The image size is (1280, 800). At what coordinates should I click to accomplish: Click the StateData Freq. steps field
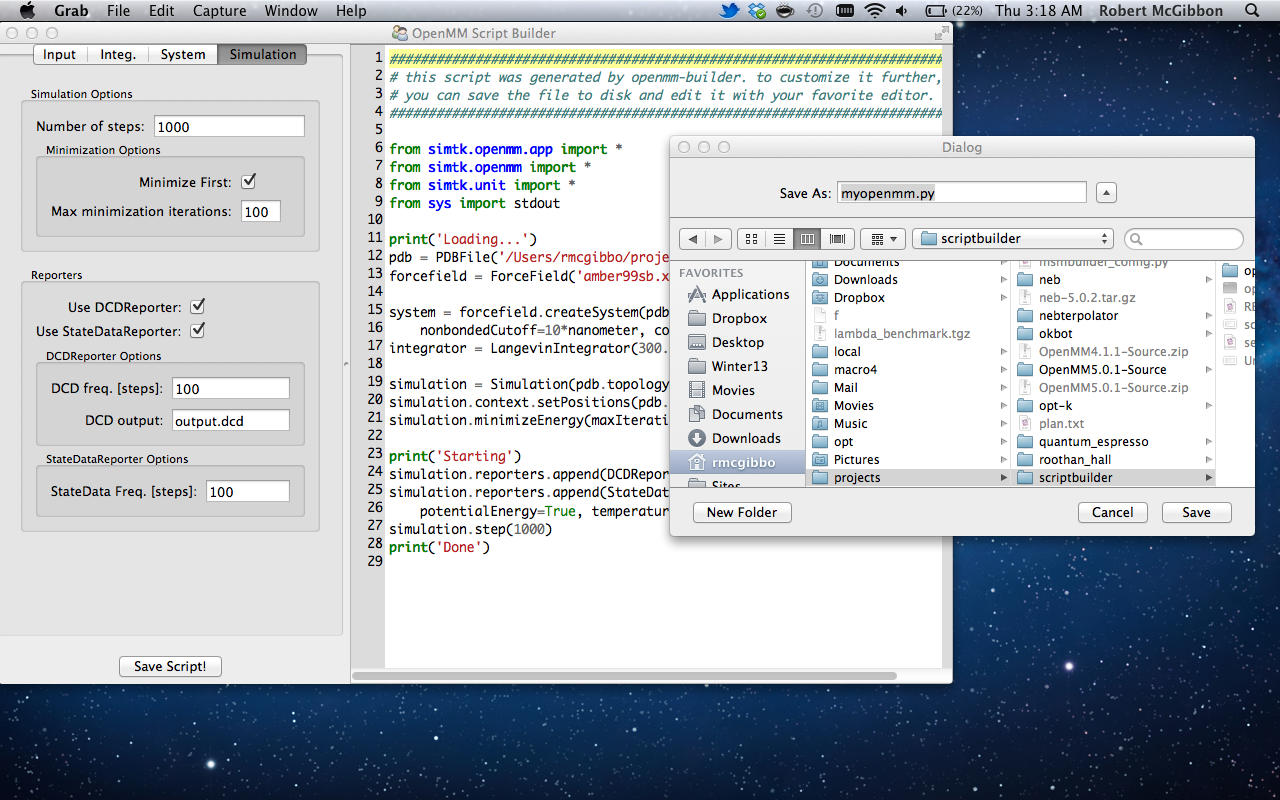coord(248,491)
